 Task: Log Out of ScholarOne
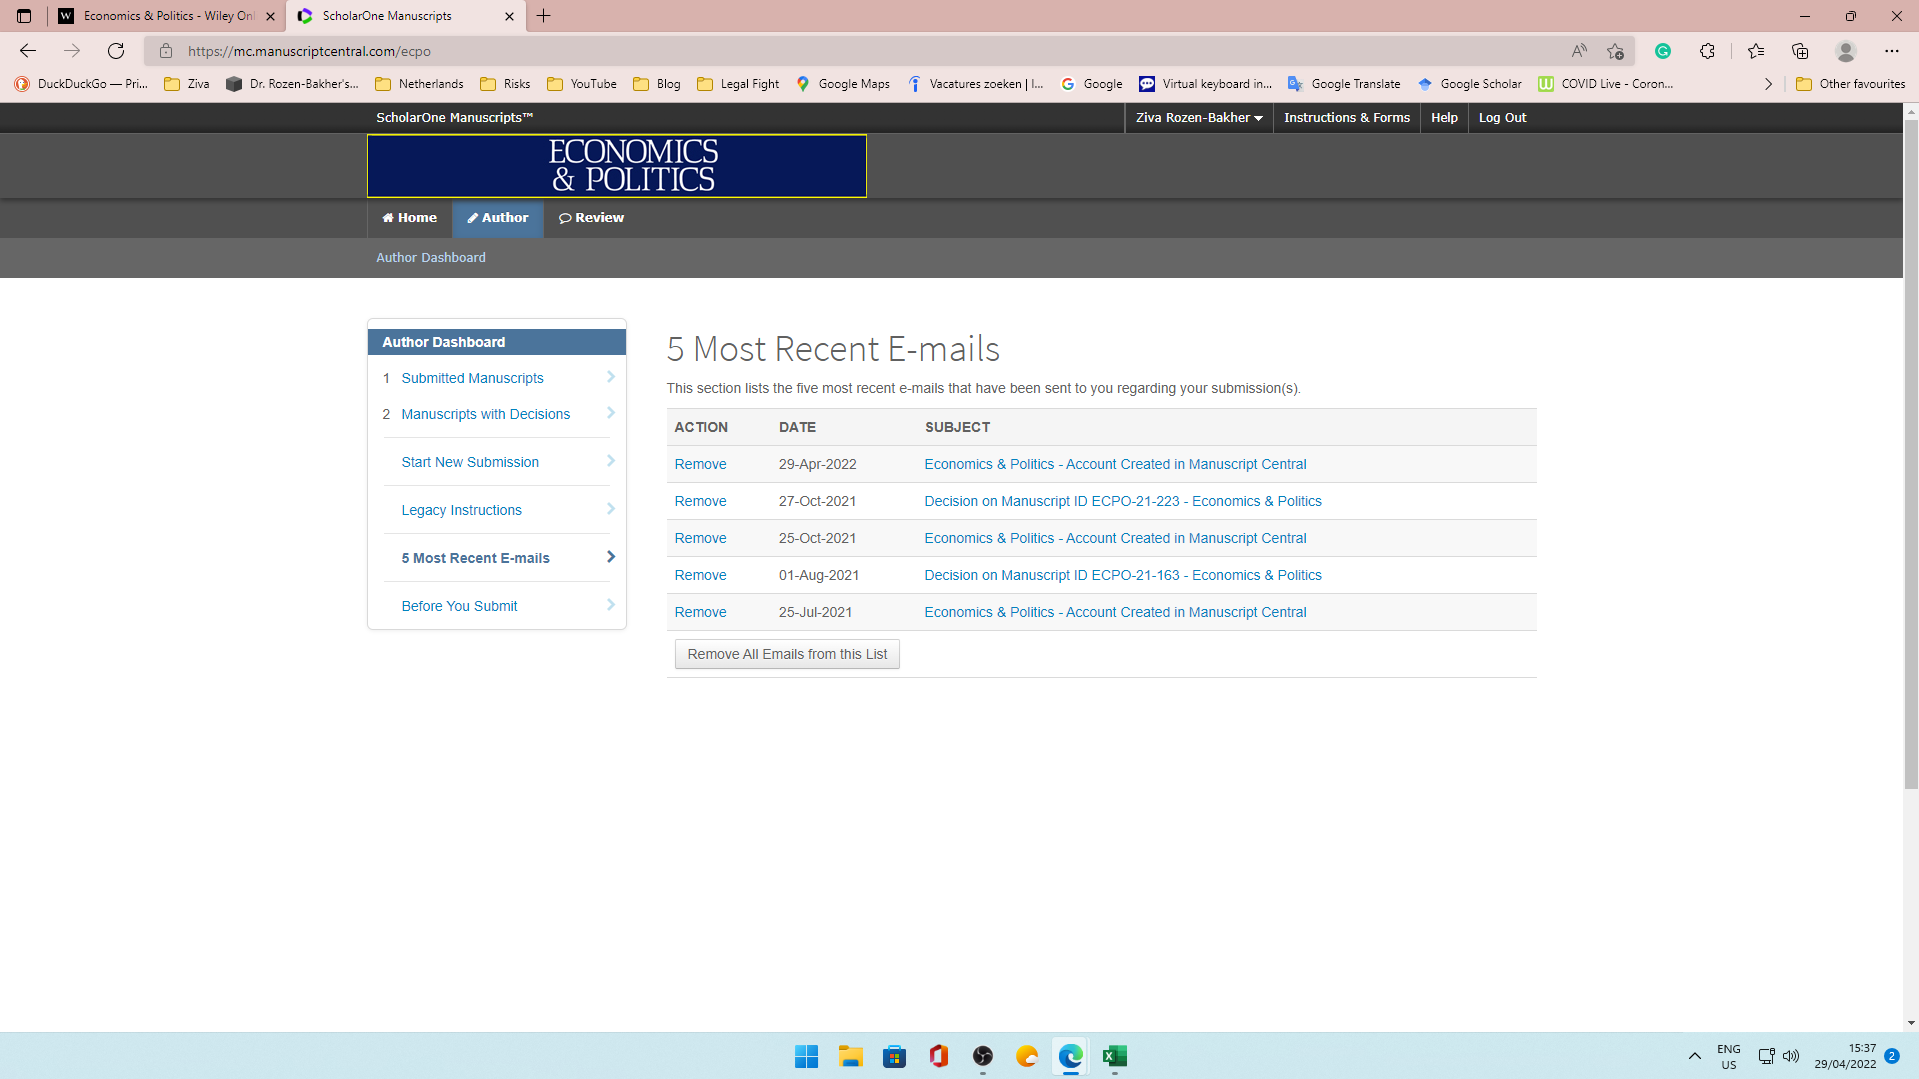(x=1502, y=118)
